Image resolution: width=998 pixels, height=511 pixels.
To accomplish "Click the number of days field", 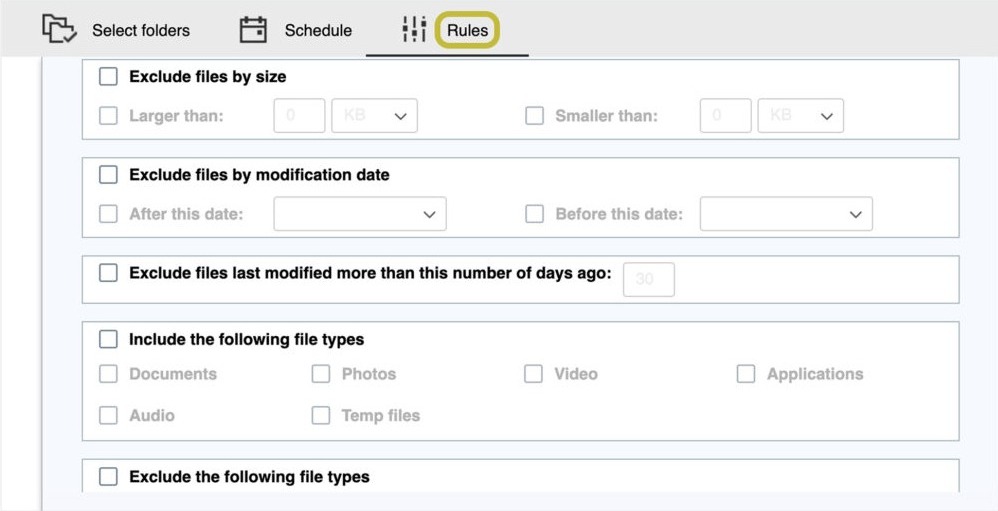I will click(649, 279).
